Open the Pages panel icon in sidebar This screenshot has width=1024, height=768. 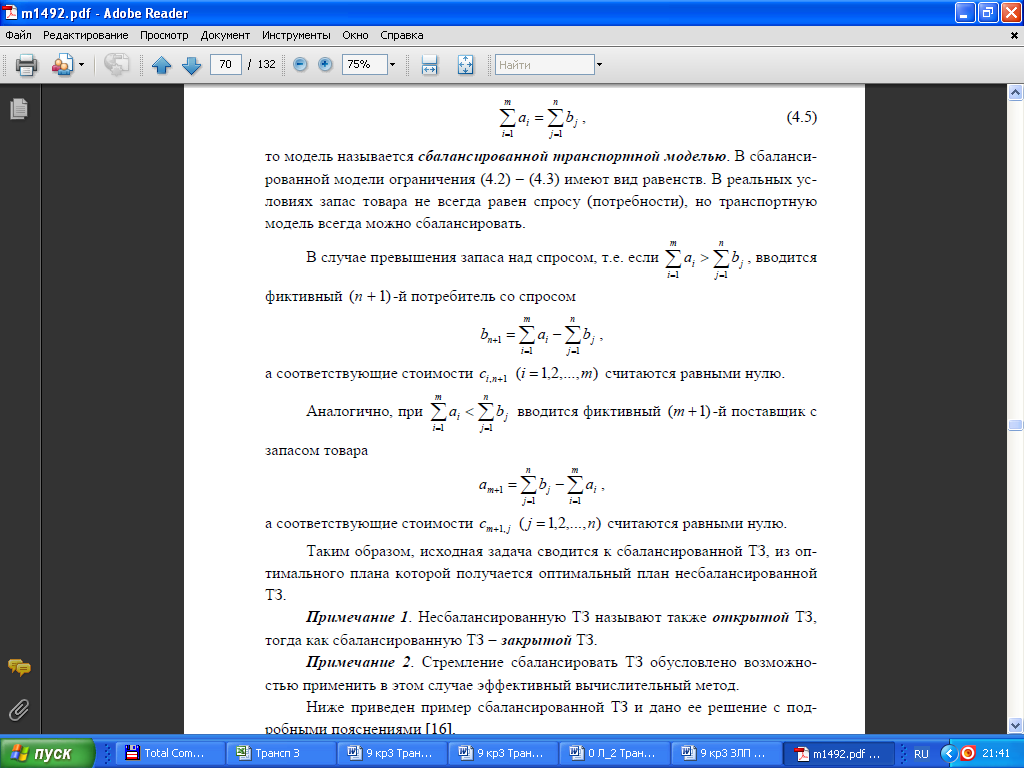pos(19,108)
